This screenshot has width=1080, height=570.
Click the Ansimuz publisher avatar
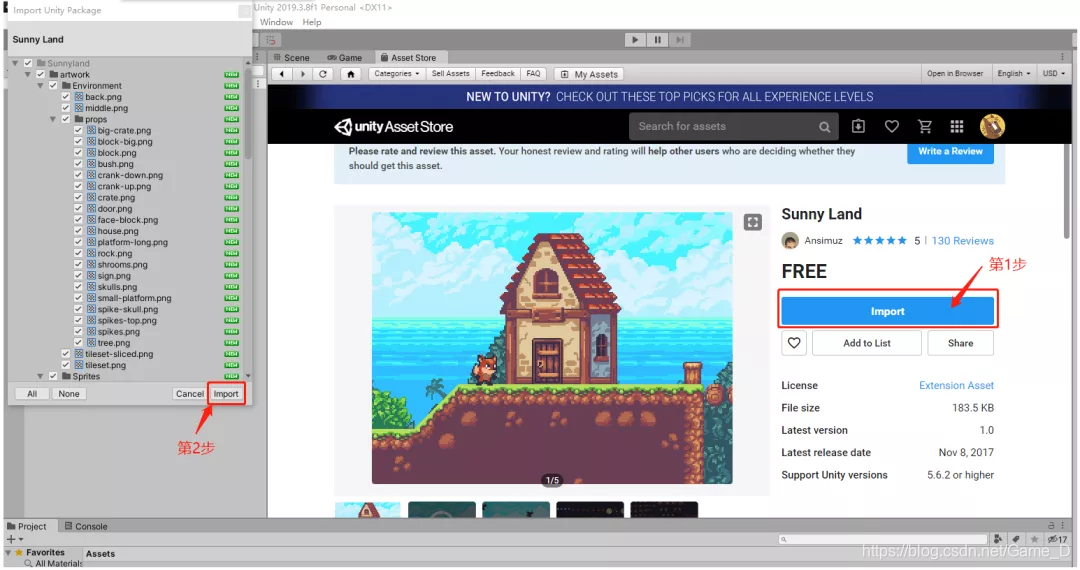tap(790, 240)
